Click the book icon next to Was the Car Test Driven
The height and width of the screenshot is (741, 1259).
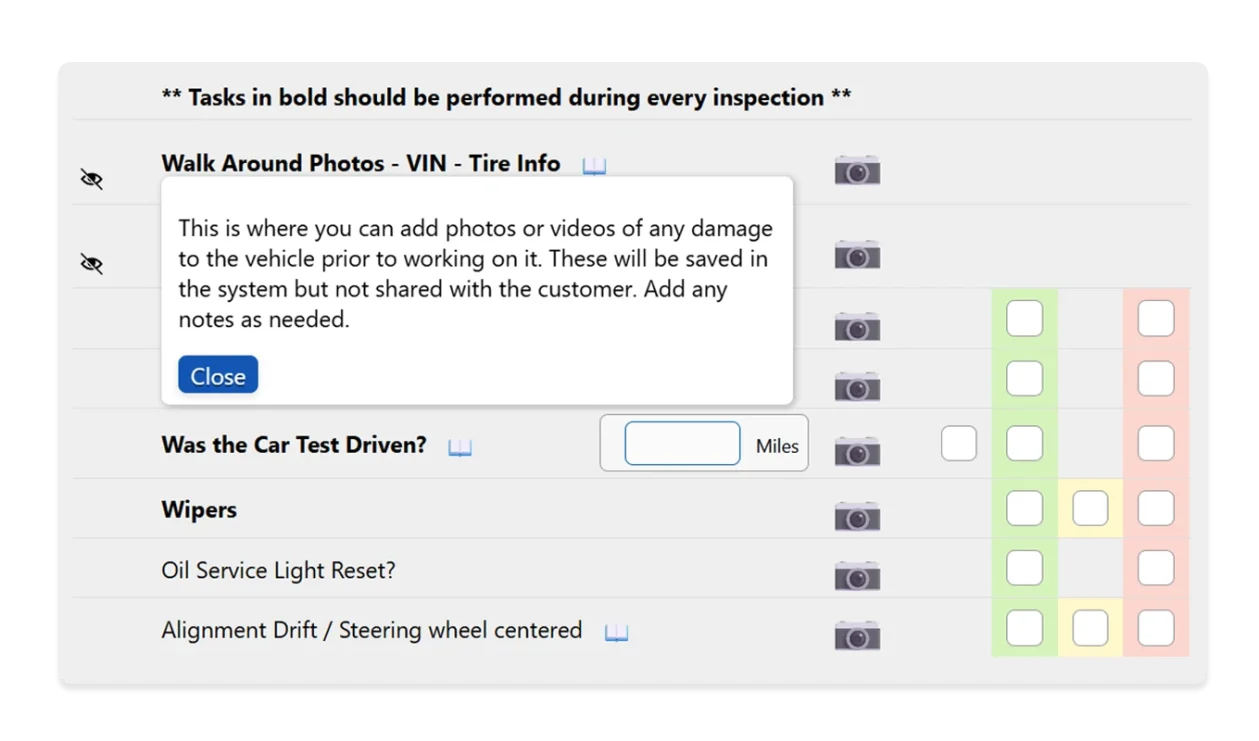(x=459, y=447)
